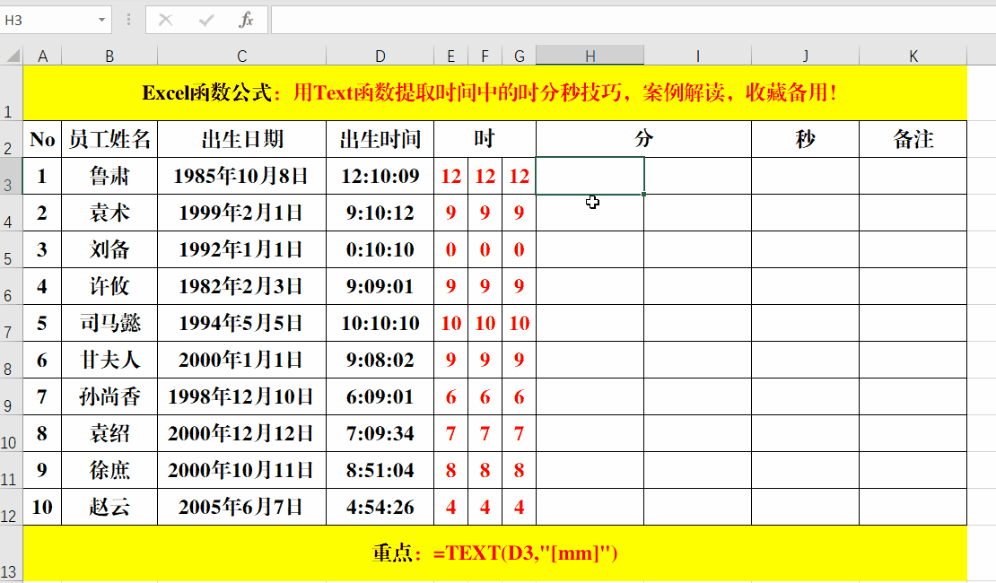Select column H header
996x583 pixels.
(x=590, y=56)
